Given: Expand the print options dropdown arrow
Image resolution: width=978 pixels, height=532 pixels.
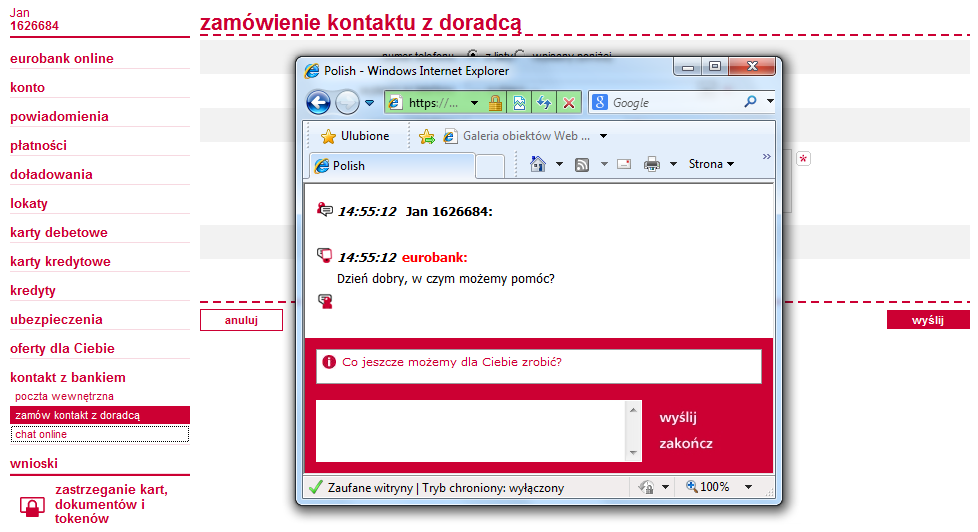Looking at the screenshot, I should tap(673, 164).
